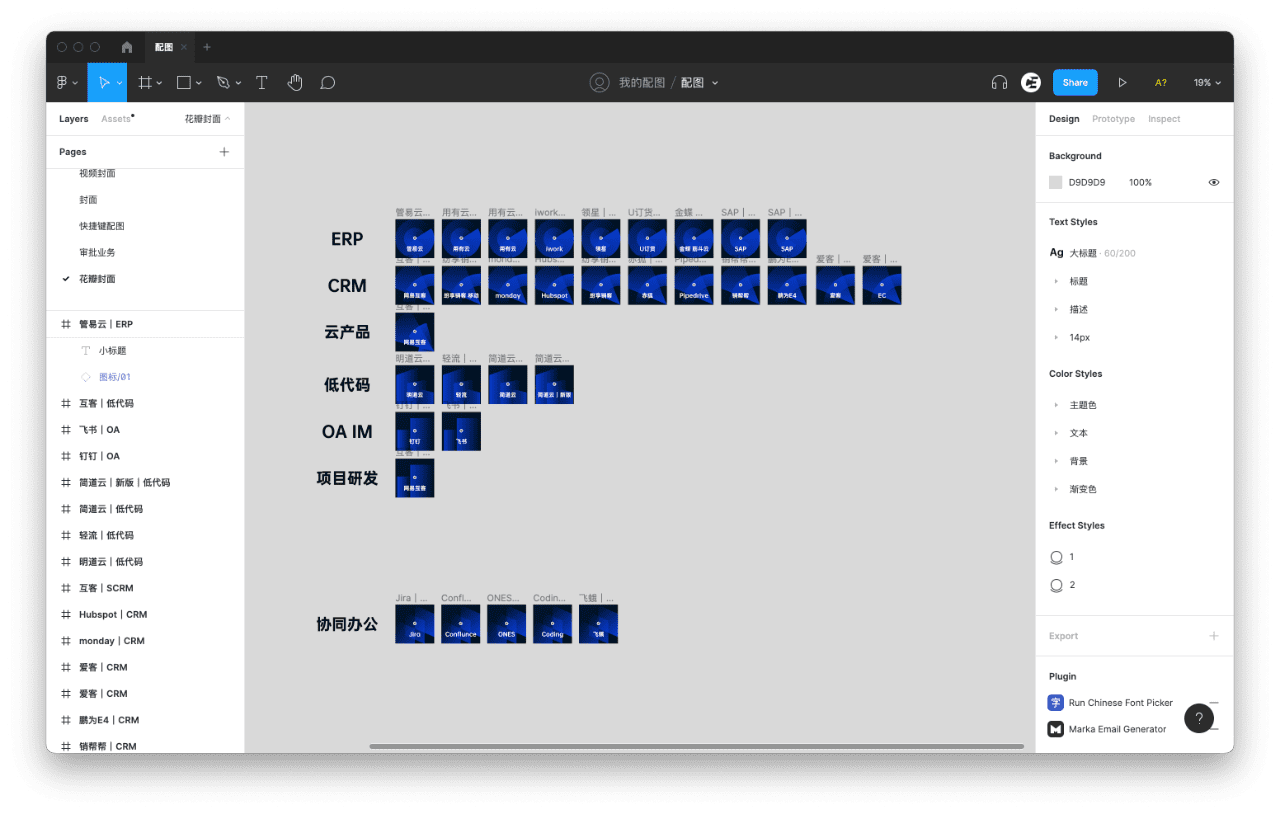Image resolution: width=1280 pixels, height=814 pixels.
Task: Add a new page with plus
Action: [224, 152]
